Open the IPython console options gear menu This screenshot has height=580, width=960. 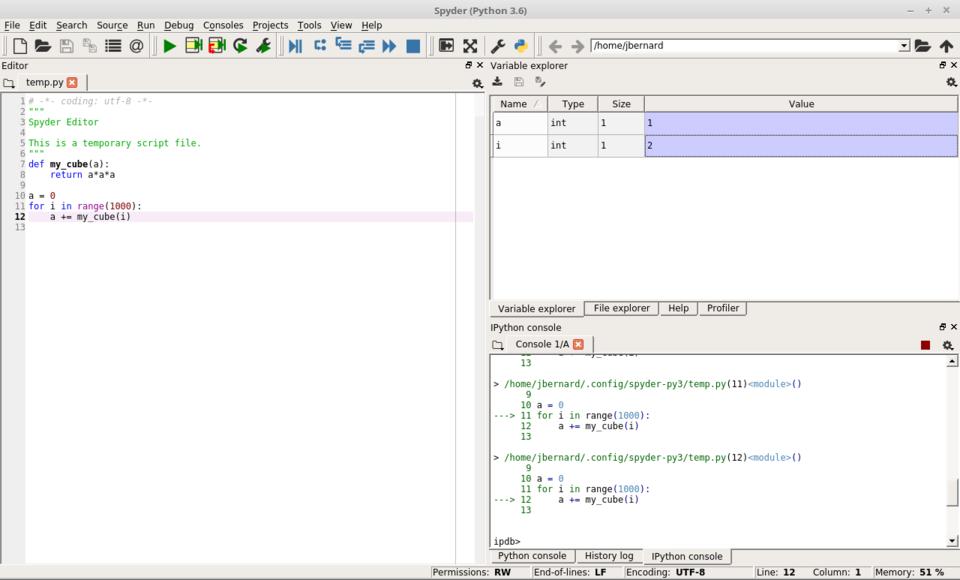click(x=947, y=345)
